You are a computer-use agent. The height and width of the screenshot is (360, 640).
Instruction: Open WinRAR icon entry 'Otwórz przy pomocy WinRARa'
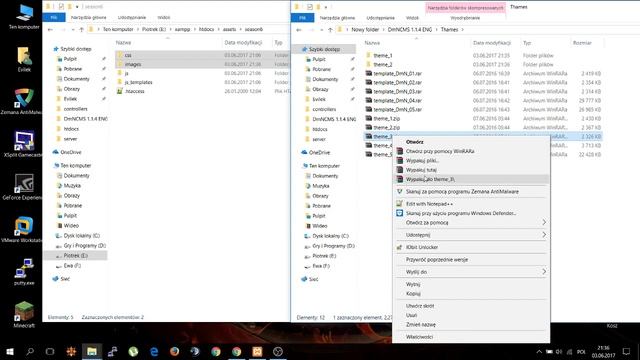click(400, 151)
